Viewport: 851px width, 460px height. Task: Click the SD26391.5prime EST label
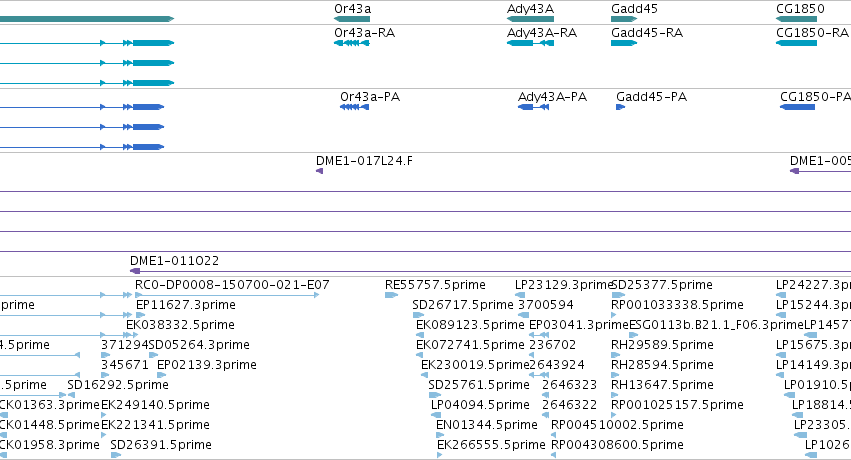(x=161, y=445)
